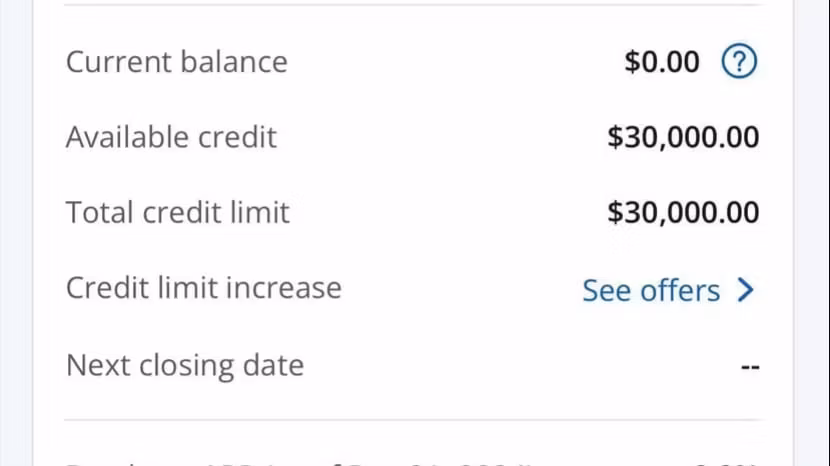Click empty space between Credit limit increase and See offers
The height and width of the screenshot is (466, 830).
point(460,290)
